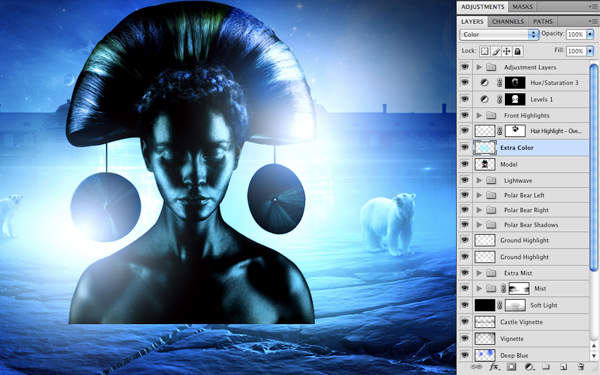Click the trash delete layer icon

[x=580, y=367]
